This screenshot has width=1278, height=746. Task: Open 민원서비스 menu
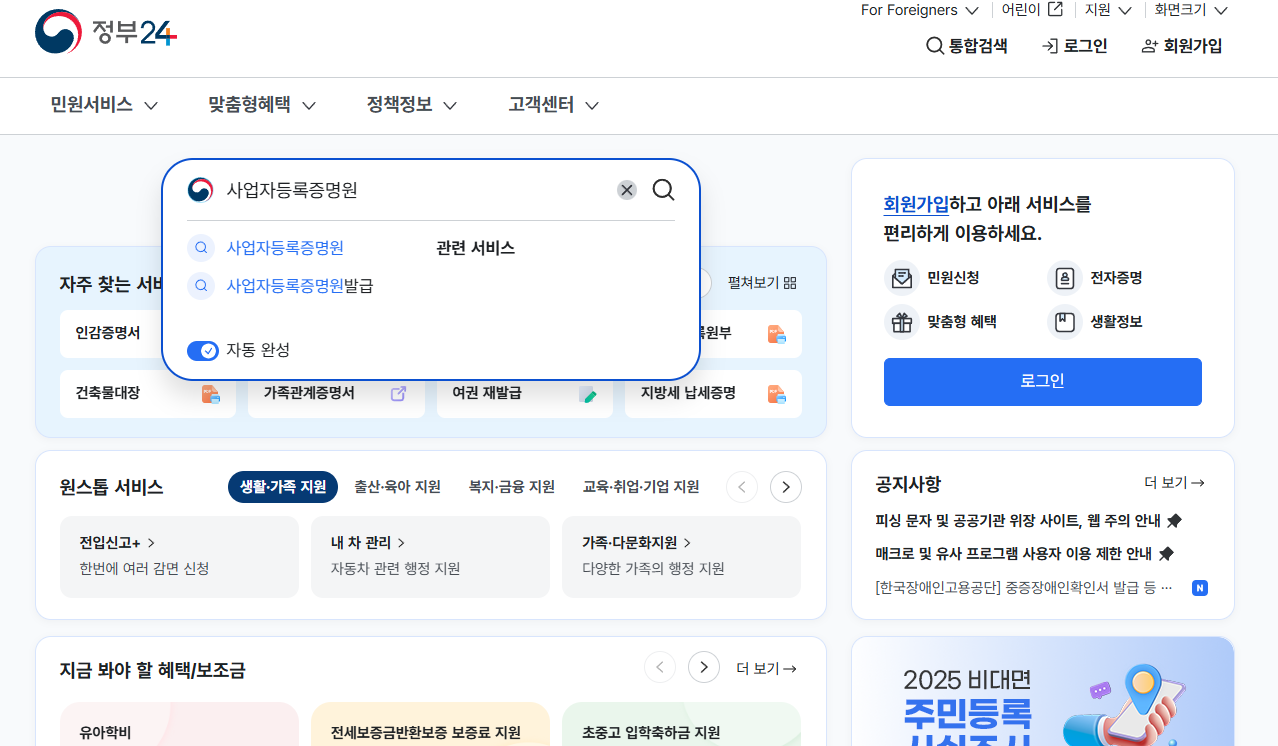(x=104, y=105)
